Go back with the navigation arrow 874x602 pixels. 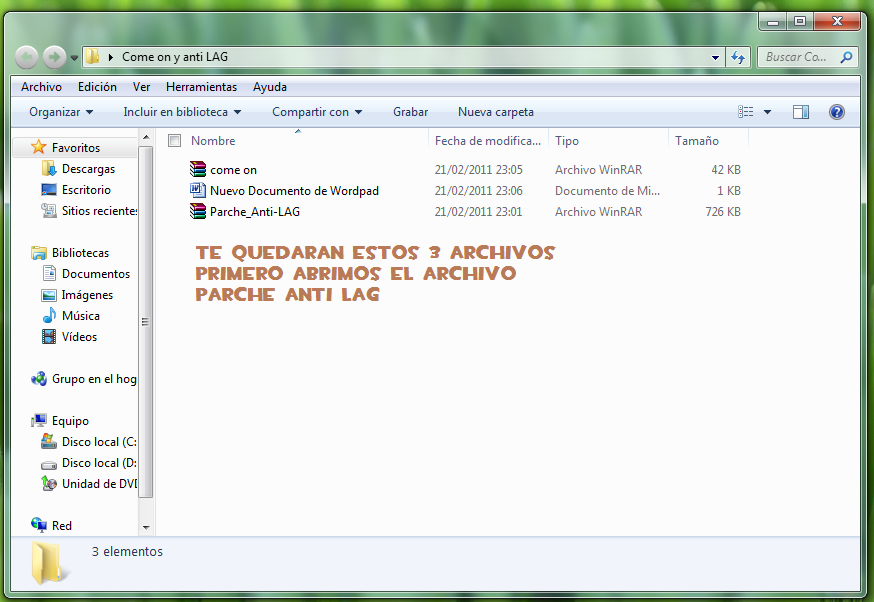(x=26, y=57)
